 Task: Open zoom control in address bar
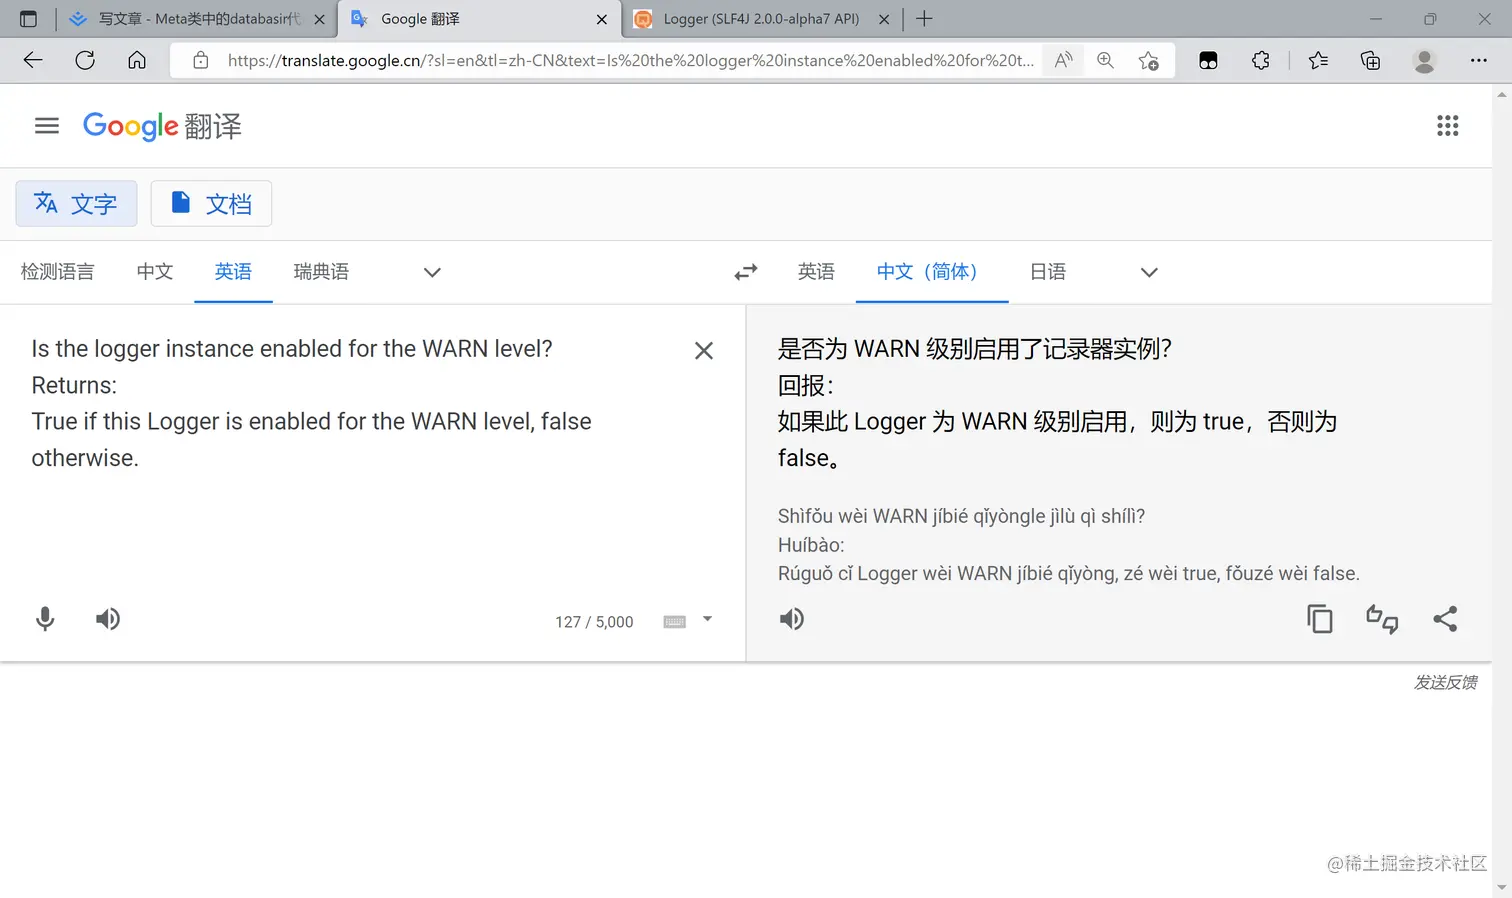point(1105,60)
